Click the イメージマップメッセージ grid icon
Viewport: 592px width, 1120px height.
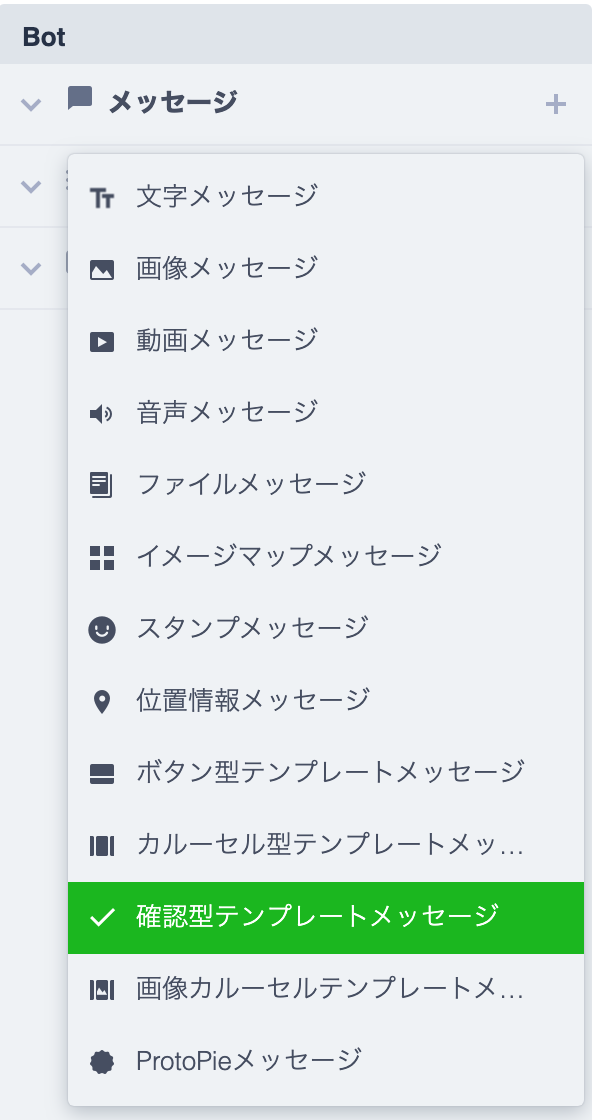(103, 556)
